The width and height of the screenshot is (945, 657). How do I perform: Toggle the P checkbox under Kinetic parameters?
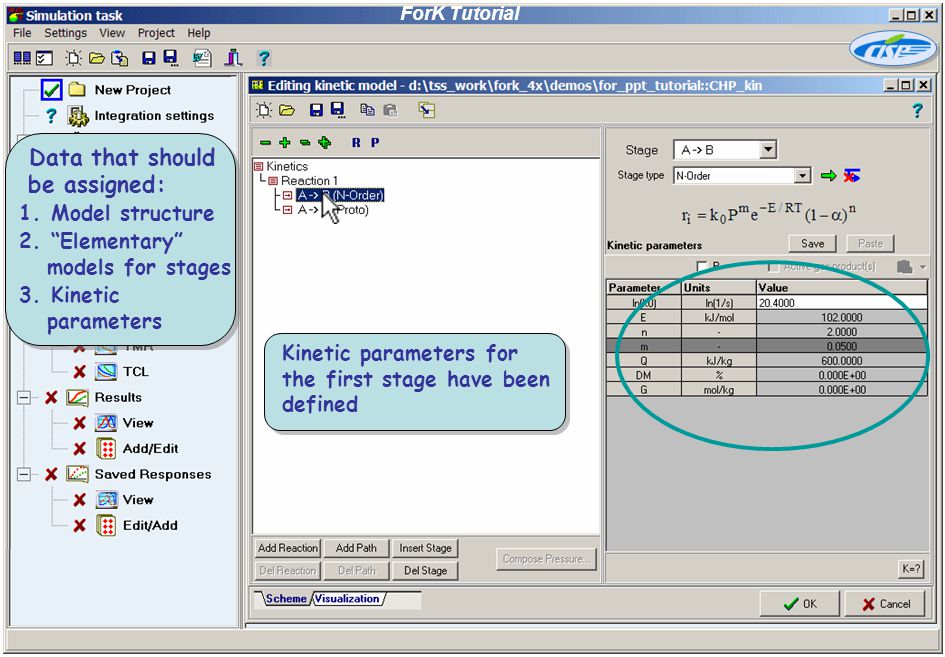702,266
